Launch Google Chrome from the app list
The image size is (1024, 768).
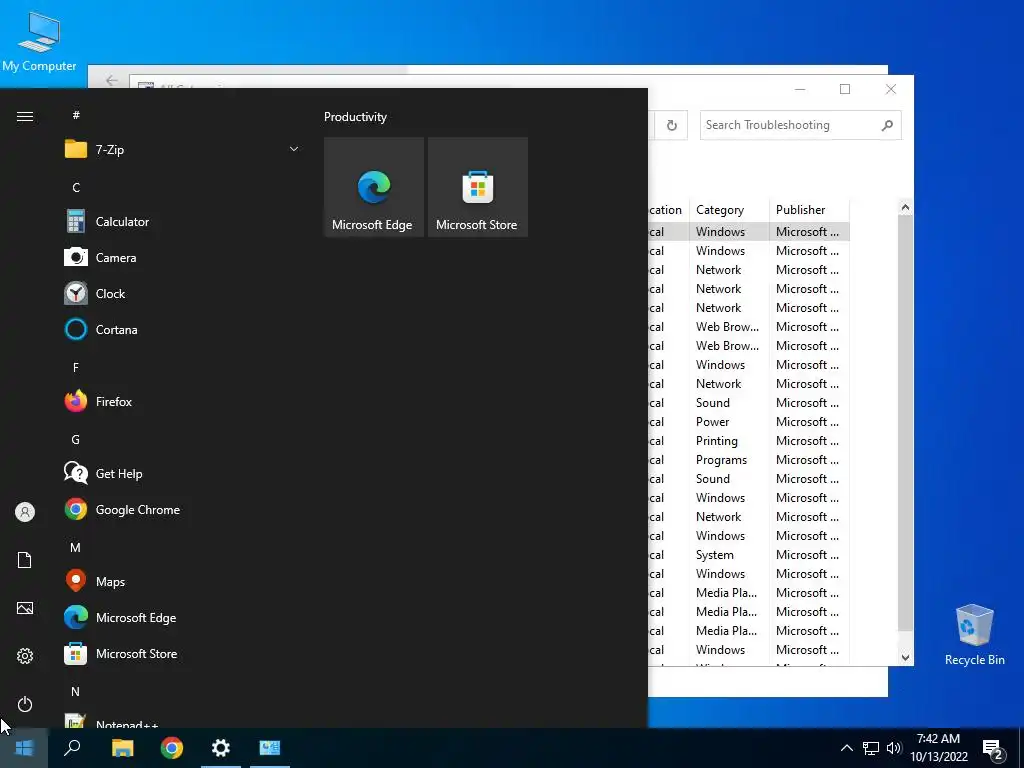(x=182, y=509)
